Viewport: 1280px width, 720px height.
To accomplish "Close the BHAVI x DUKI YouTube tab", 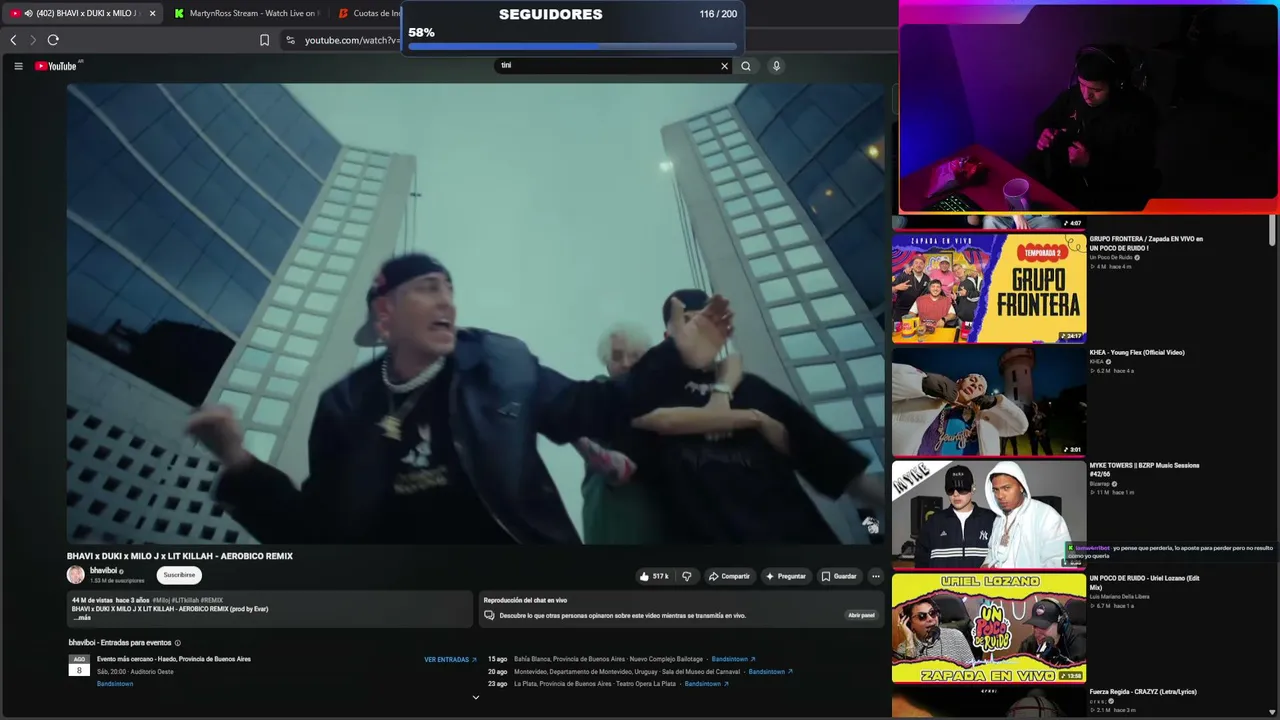I will click(x=152, y=13).
